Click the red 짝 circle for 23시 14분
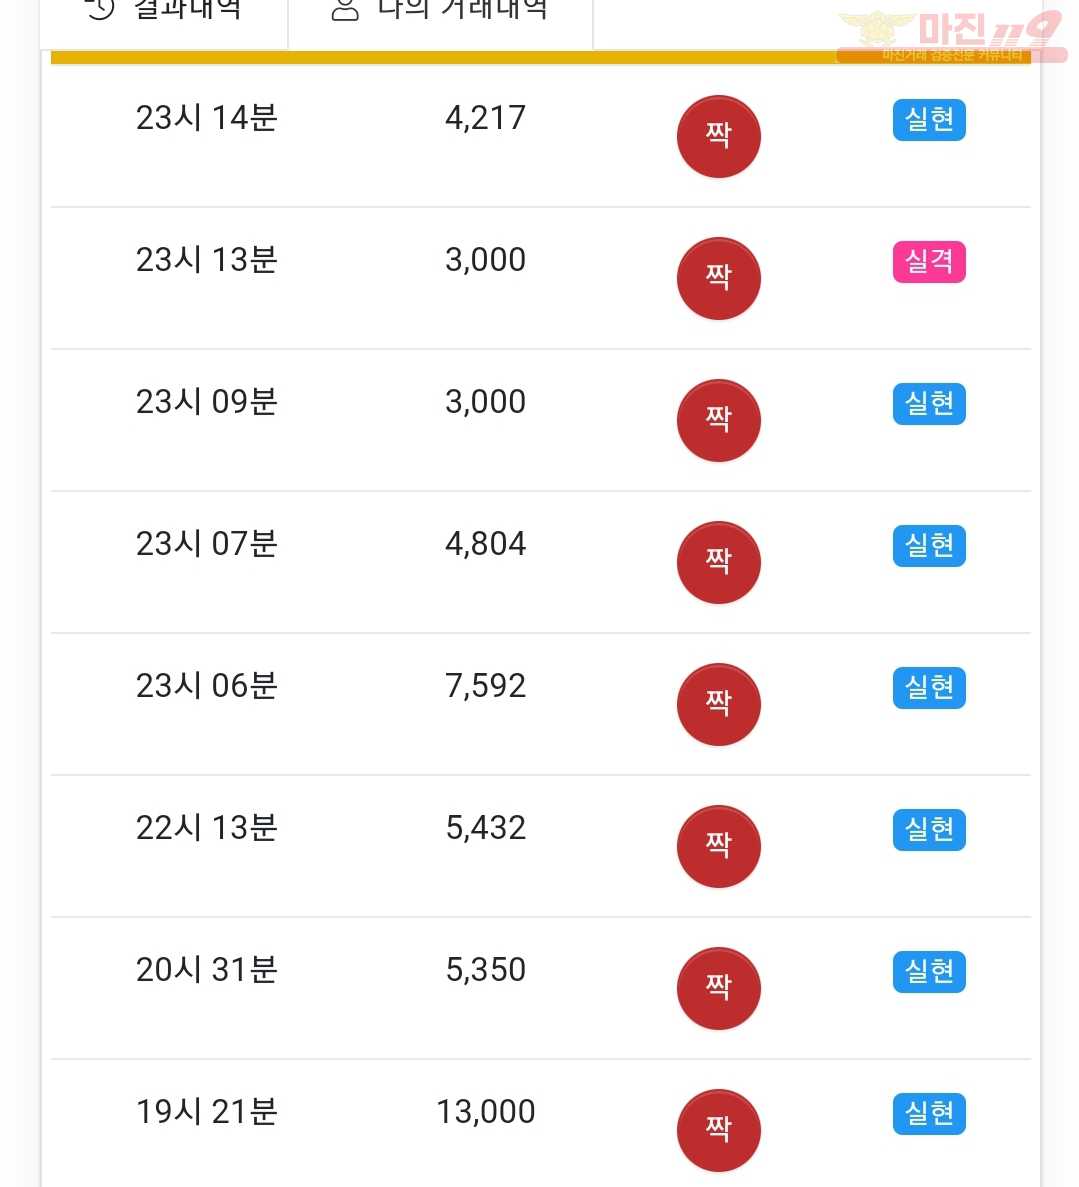 coord(719,136)
